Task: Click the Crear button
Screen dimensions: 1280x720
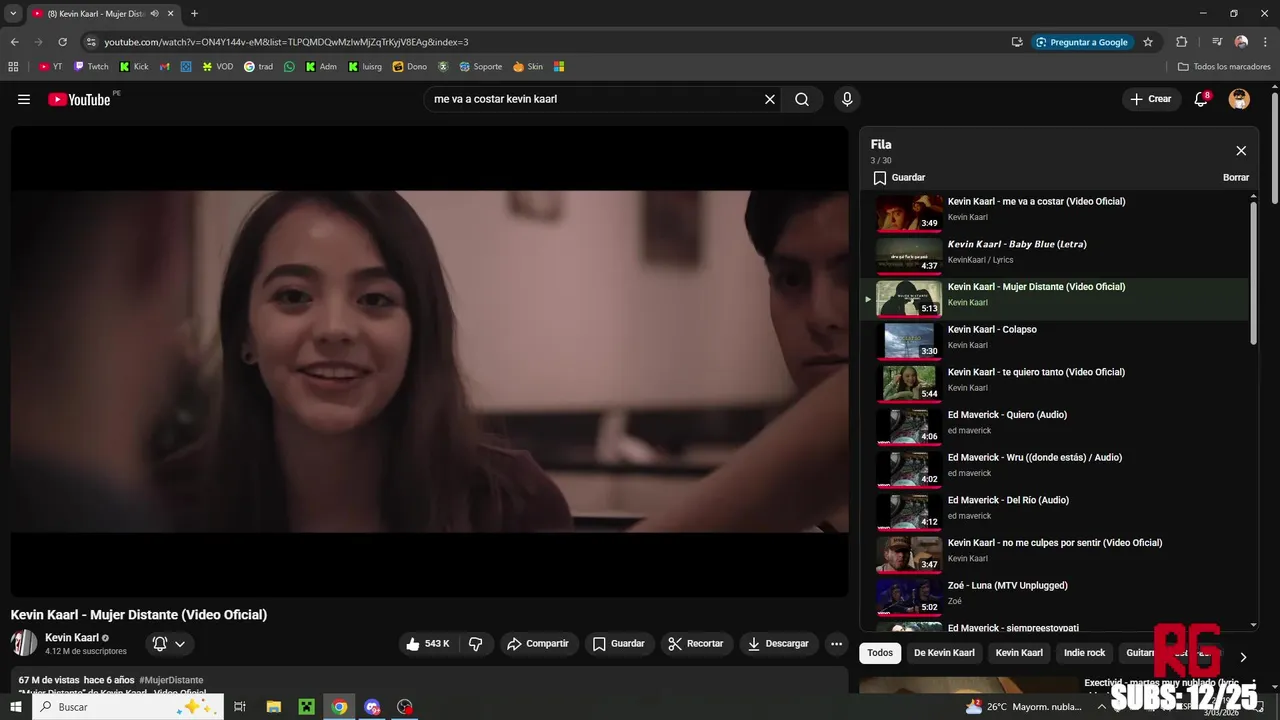Action: coord(1150,99)
